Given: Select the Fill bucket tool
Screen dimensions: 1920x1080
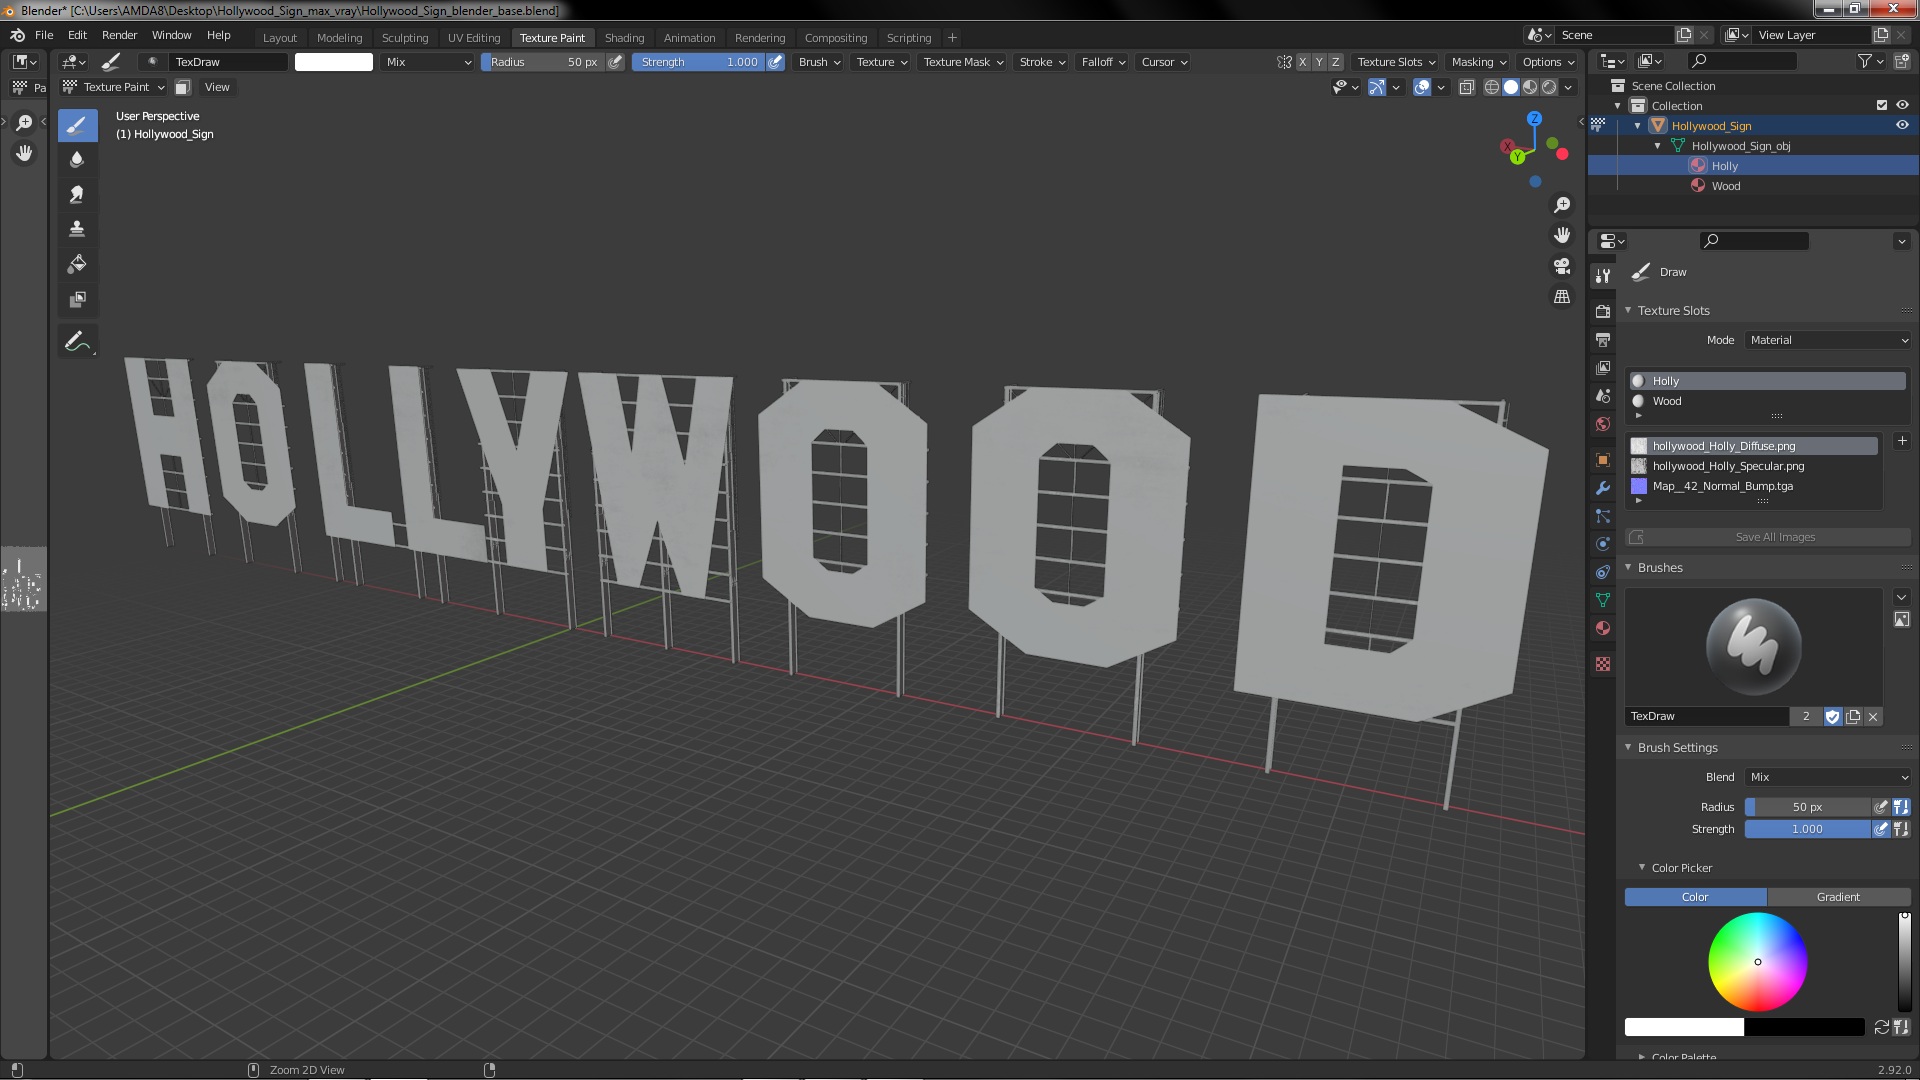Looking at the screenshot, I should click(x=77, y=264).
